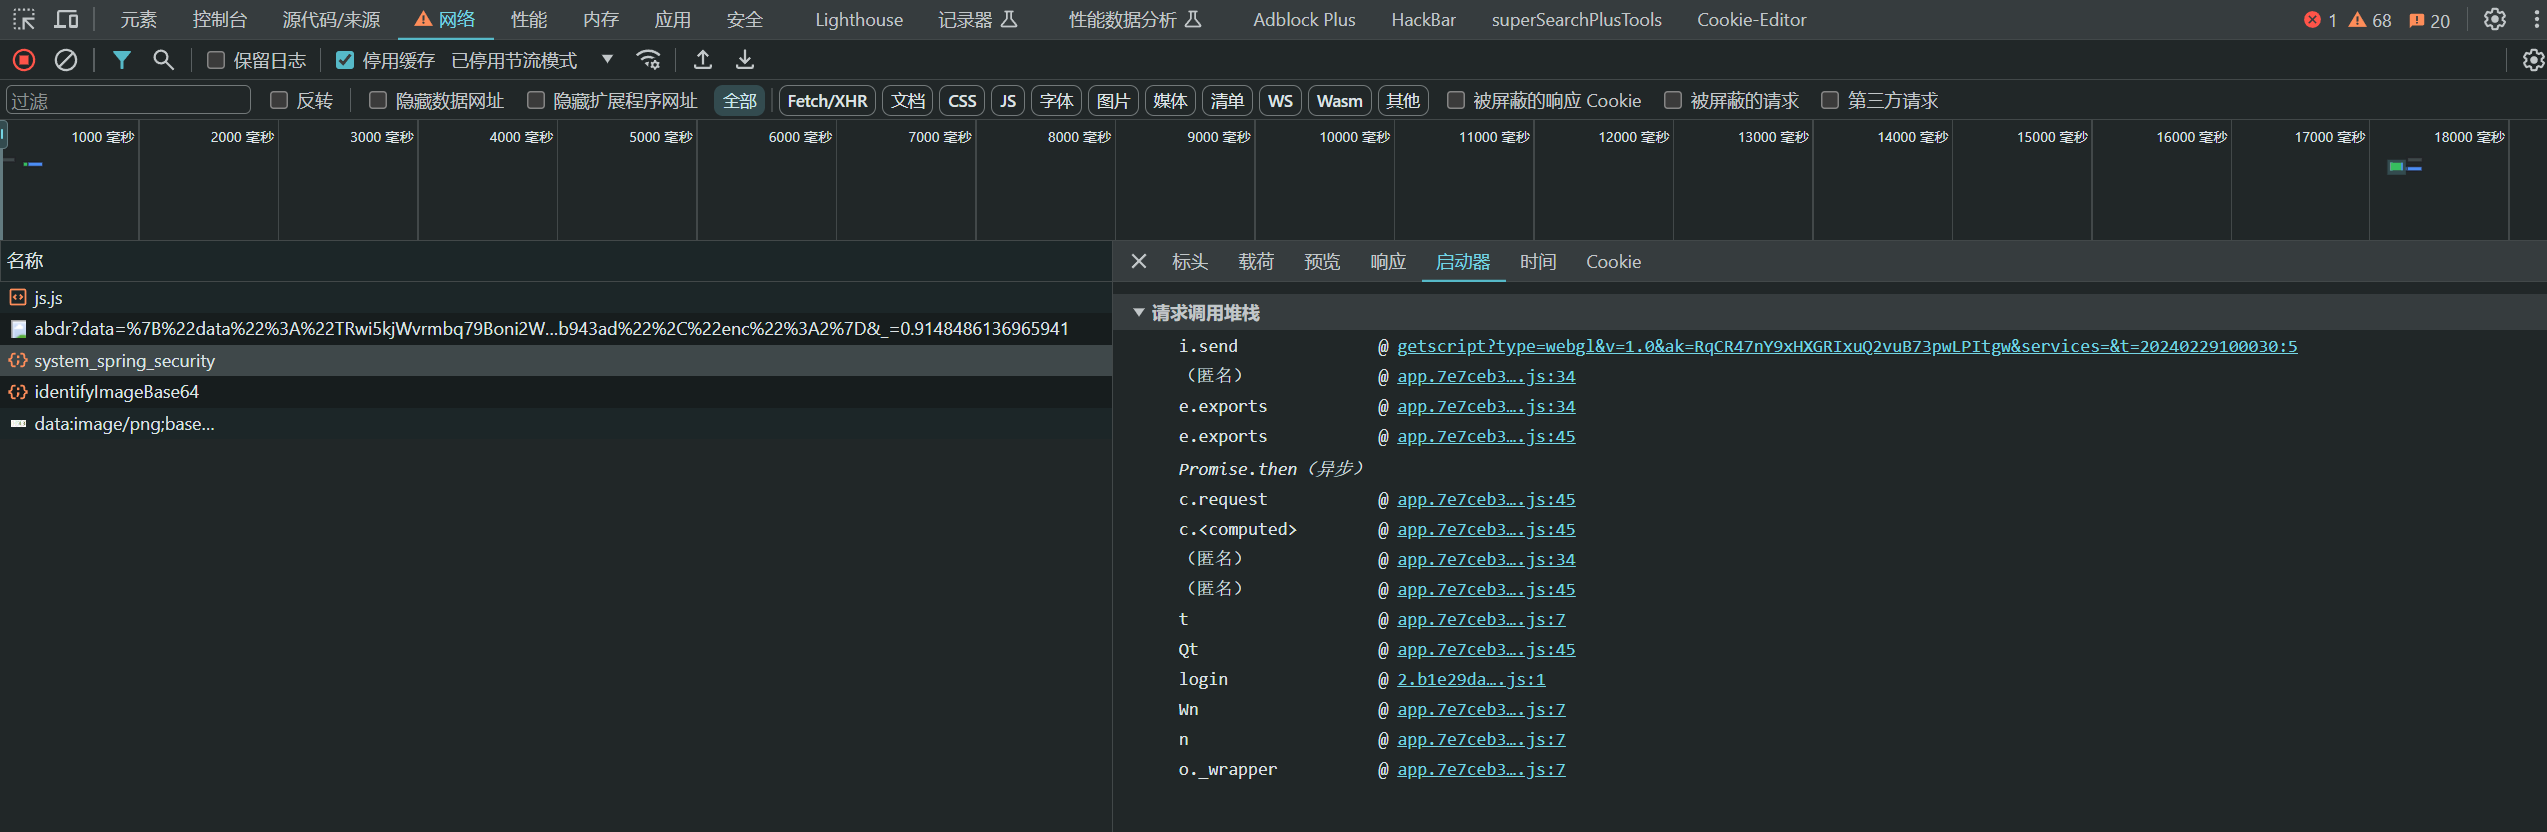Filter requests by CSS type
Viewport: 2547px width, 832px height.
pos(962,100)
